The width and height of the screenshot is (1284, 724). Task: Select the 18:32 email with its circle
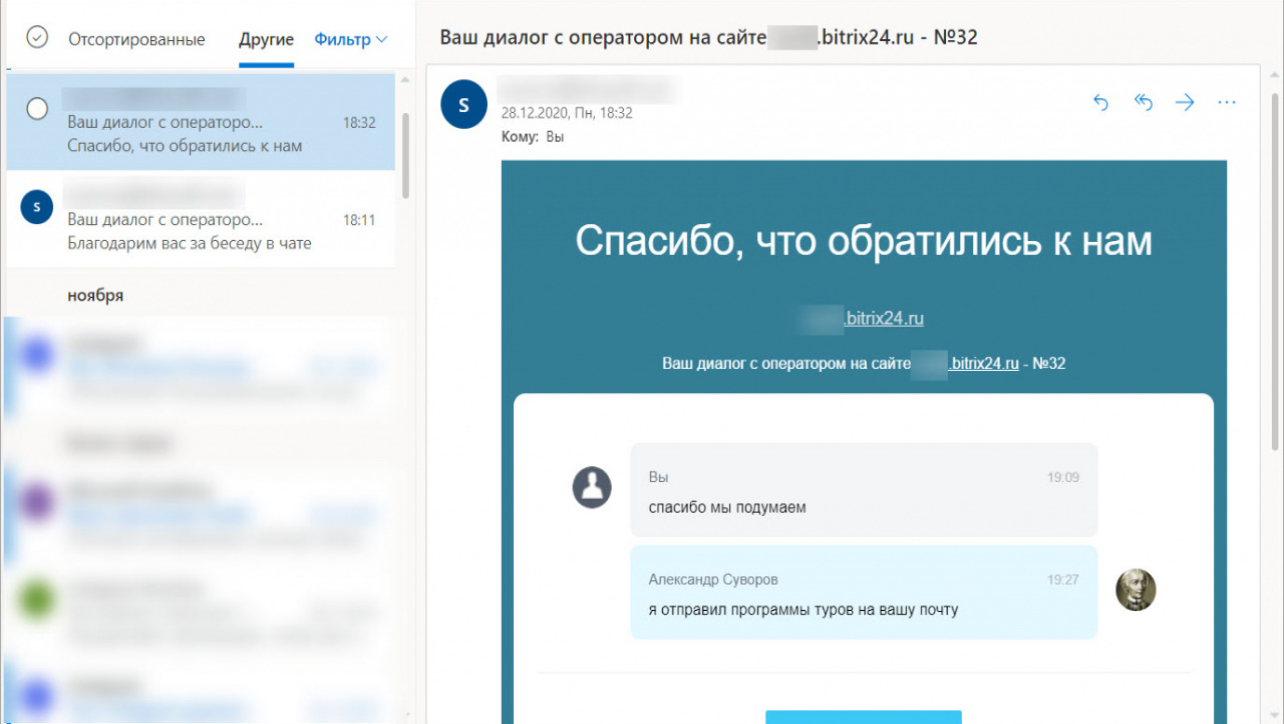click(x=37, y=109)
